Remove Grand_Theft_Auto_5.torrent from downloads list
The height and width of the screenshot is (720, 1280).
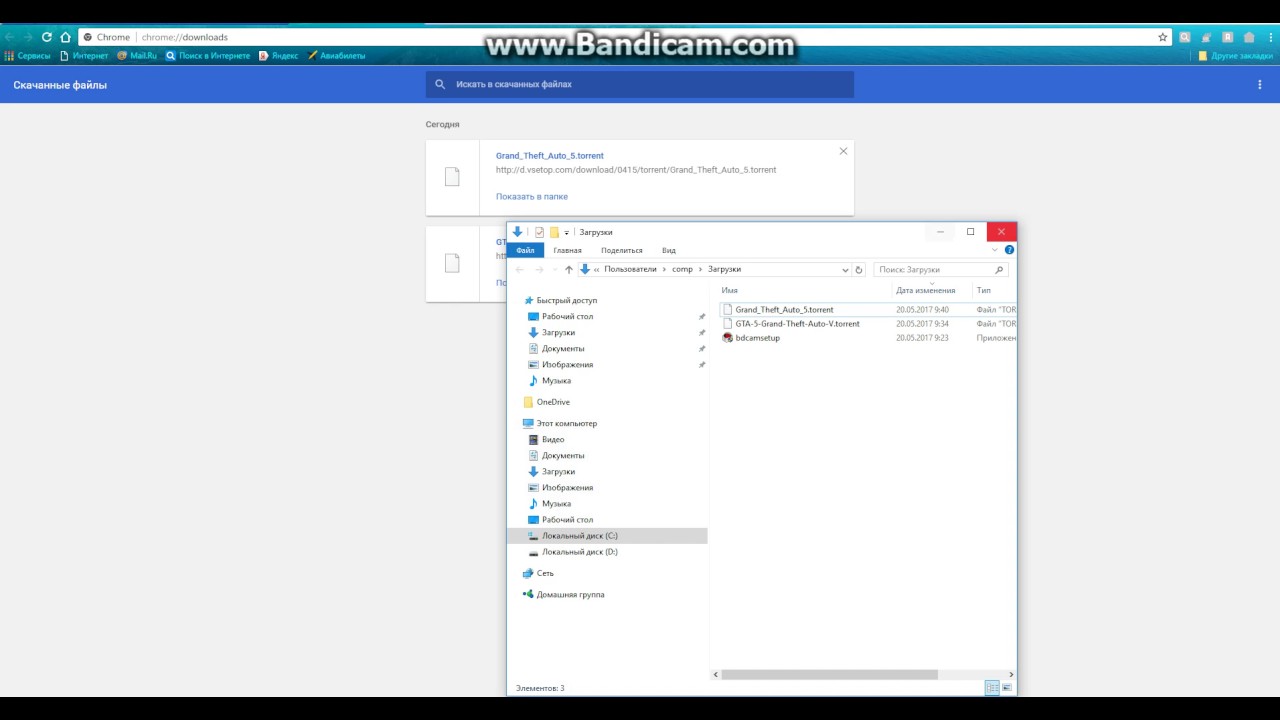[843, 151]
